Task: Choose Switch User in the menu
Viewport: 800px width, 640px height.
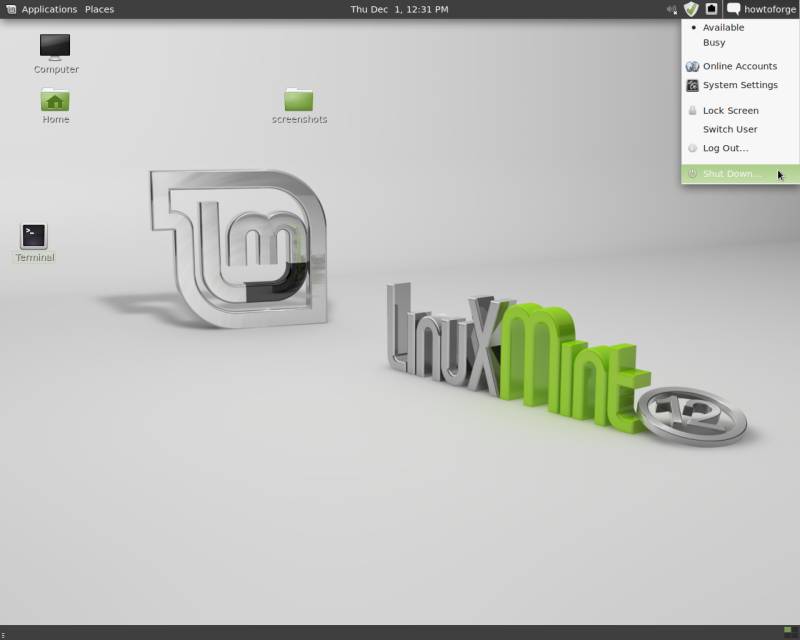Action: coord(740,129)
